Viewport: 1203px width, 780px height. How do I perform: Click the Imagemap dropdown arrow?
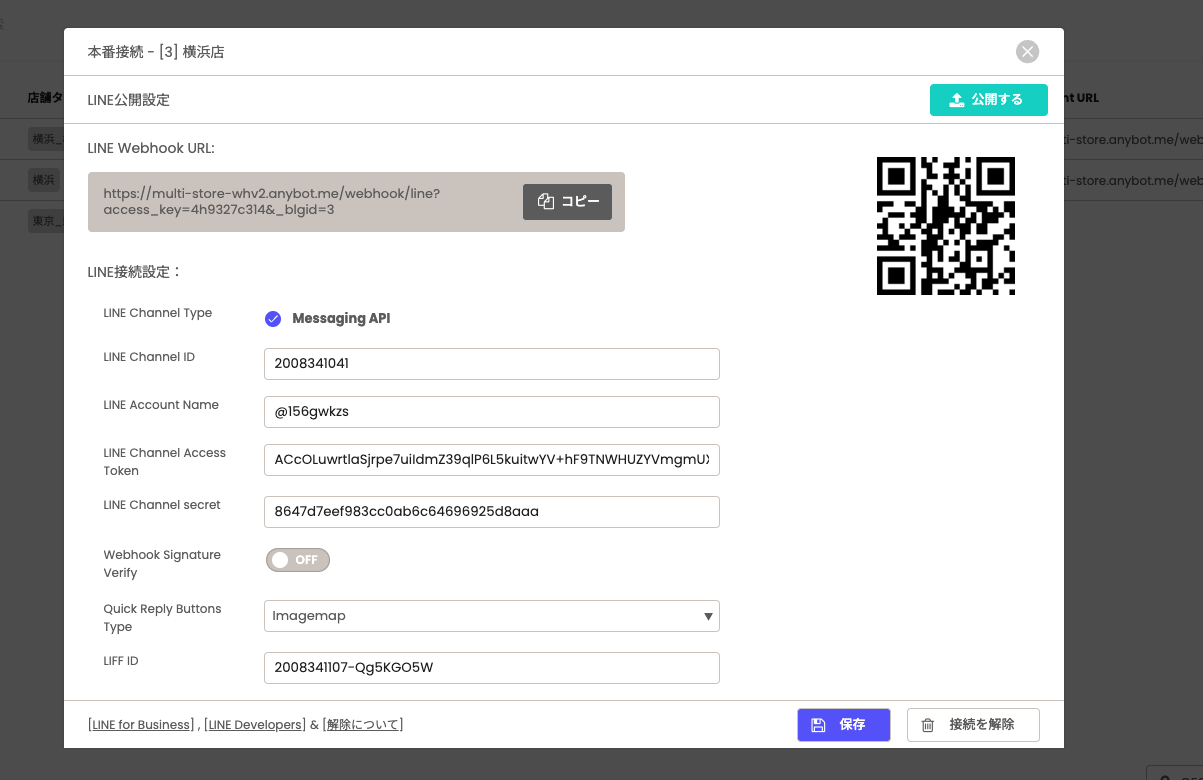(708, 616)
